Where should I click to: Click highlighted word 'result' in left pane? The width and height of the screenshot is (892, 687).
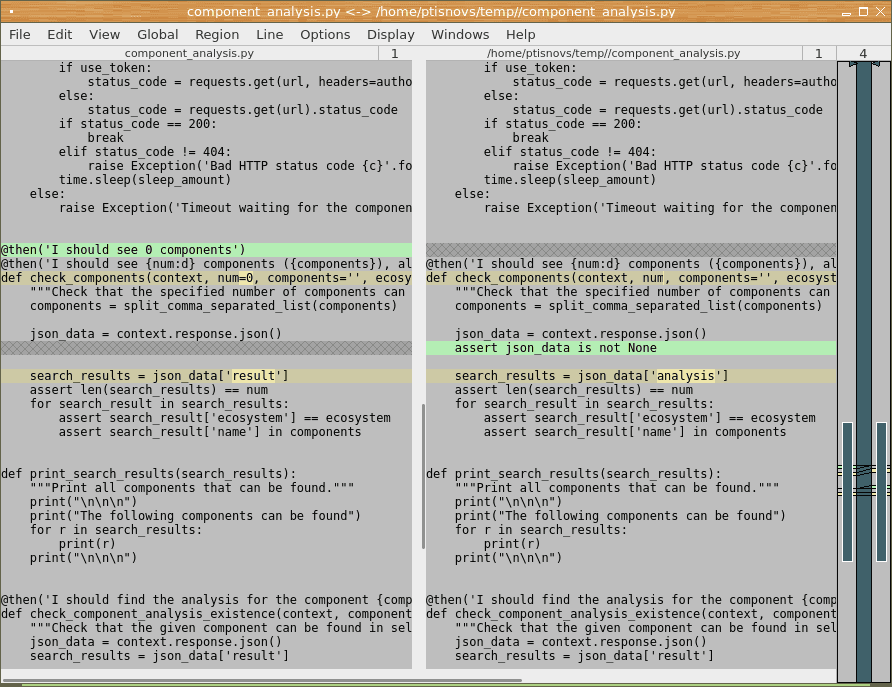[x=254, y=376]
